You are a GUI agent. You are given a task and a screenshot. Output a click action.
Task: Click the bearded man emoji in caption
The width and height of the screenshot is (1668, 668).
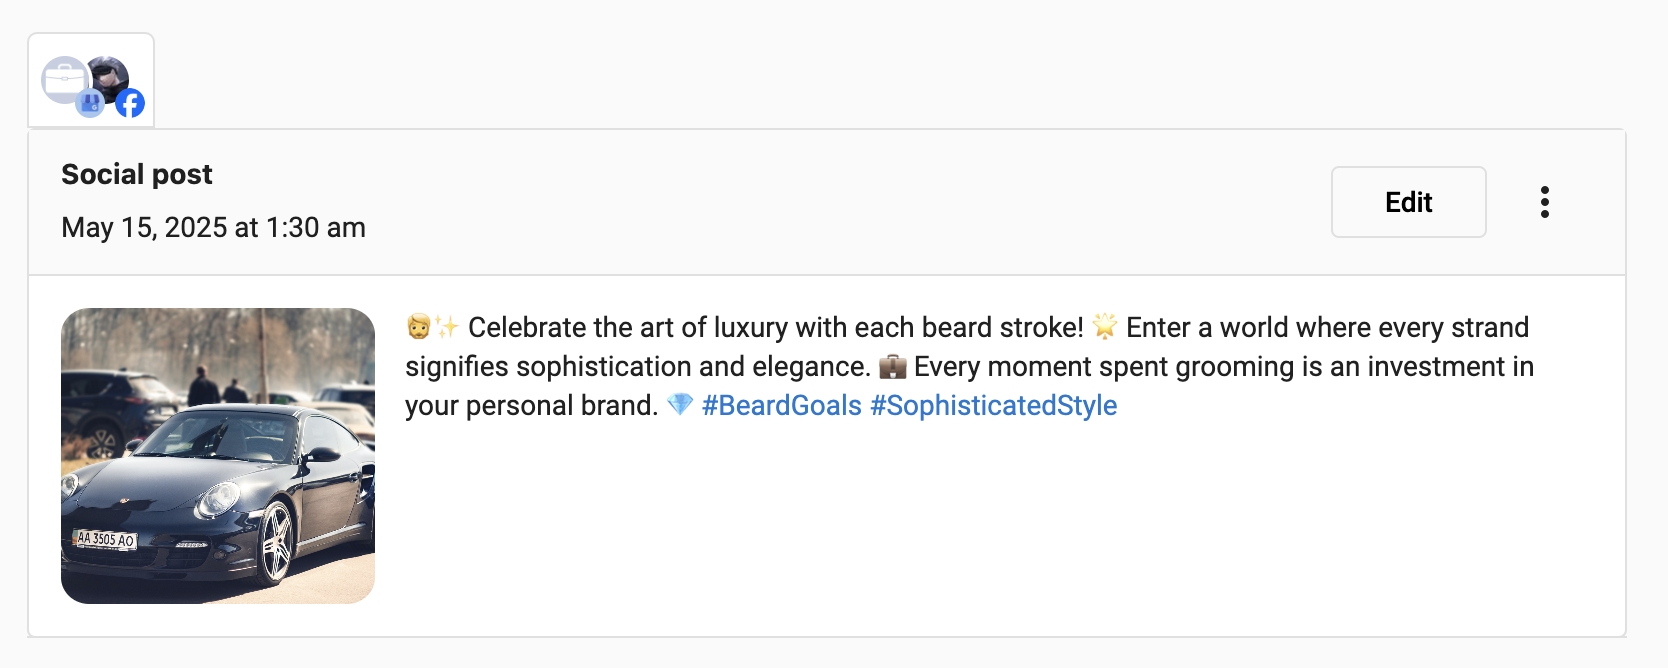418,327
